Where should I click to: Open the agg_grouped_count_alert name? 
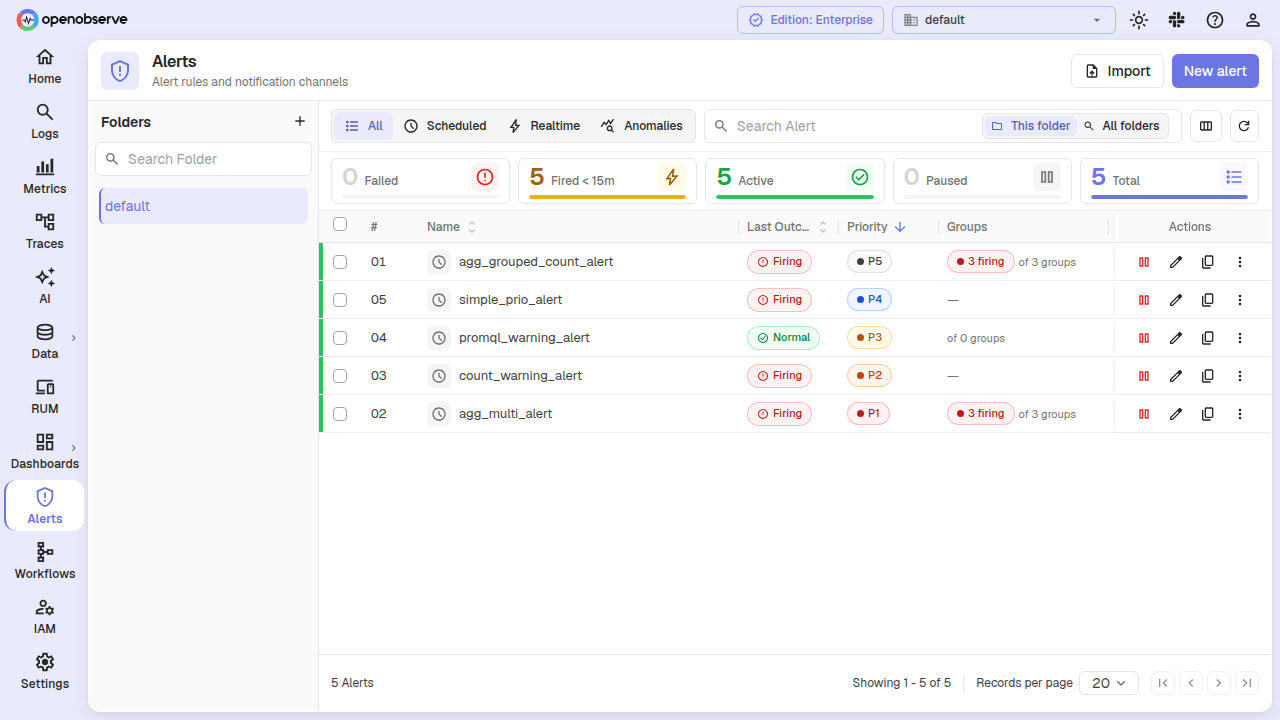pos(536,262)
